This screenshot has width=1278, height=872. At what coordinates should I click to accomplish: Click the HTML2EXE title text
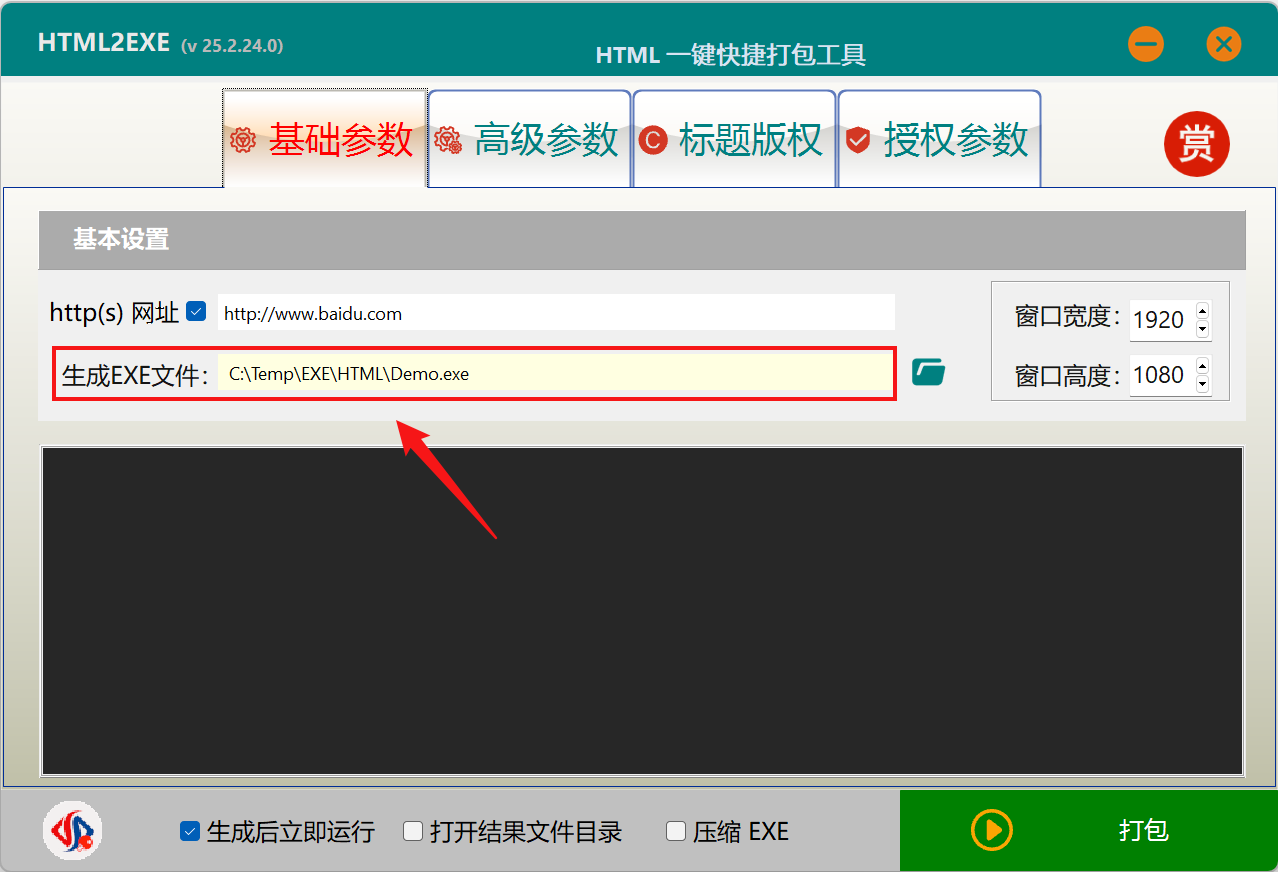pyautogui.click(x=104, y=43)
